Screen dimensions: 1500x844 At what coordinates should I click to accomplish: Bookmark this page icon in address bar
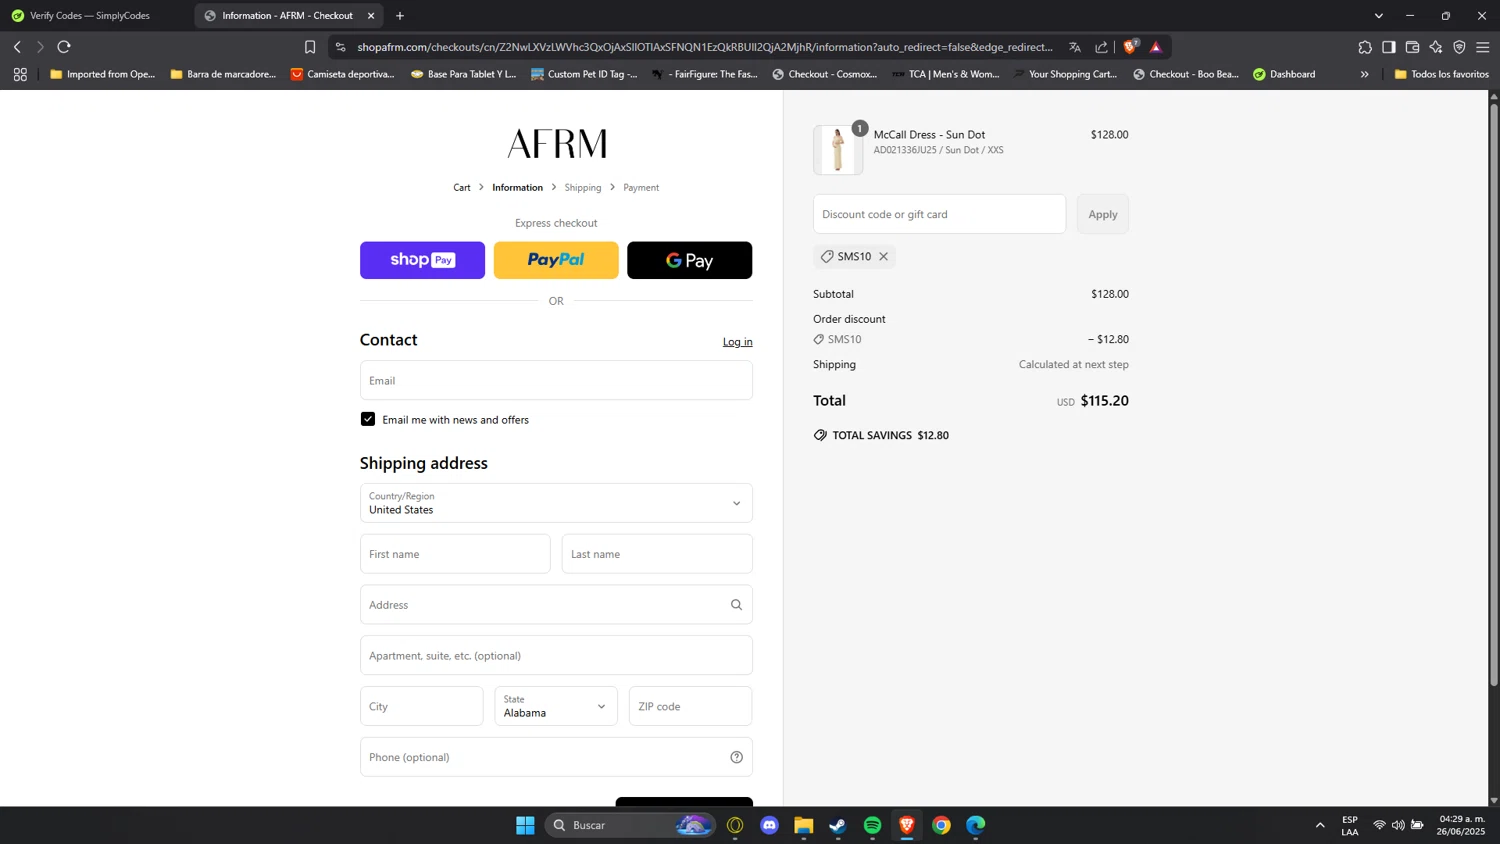tap(310, 47)
